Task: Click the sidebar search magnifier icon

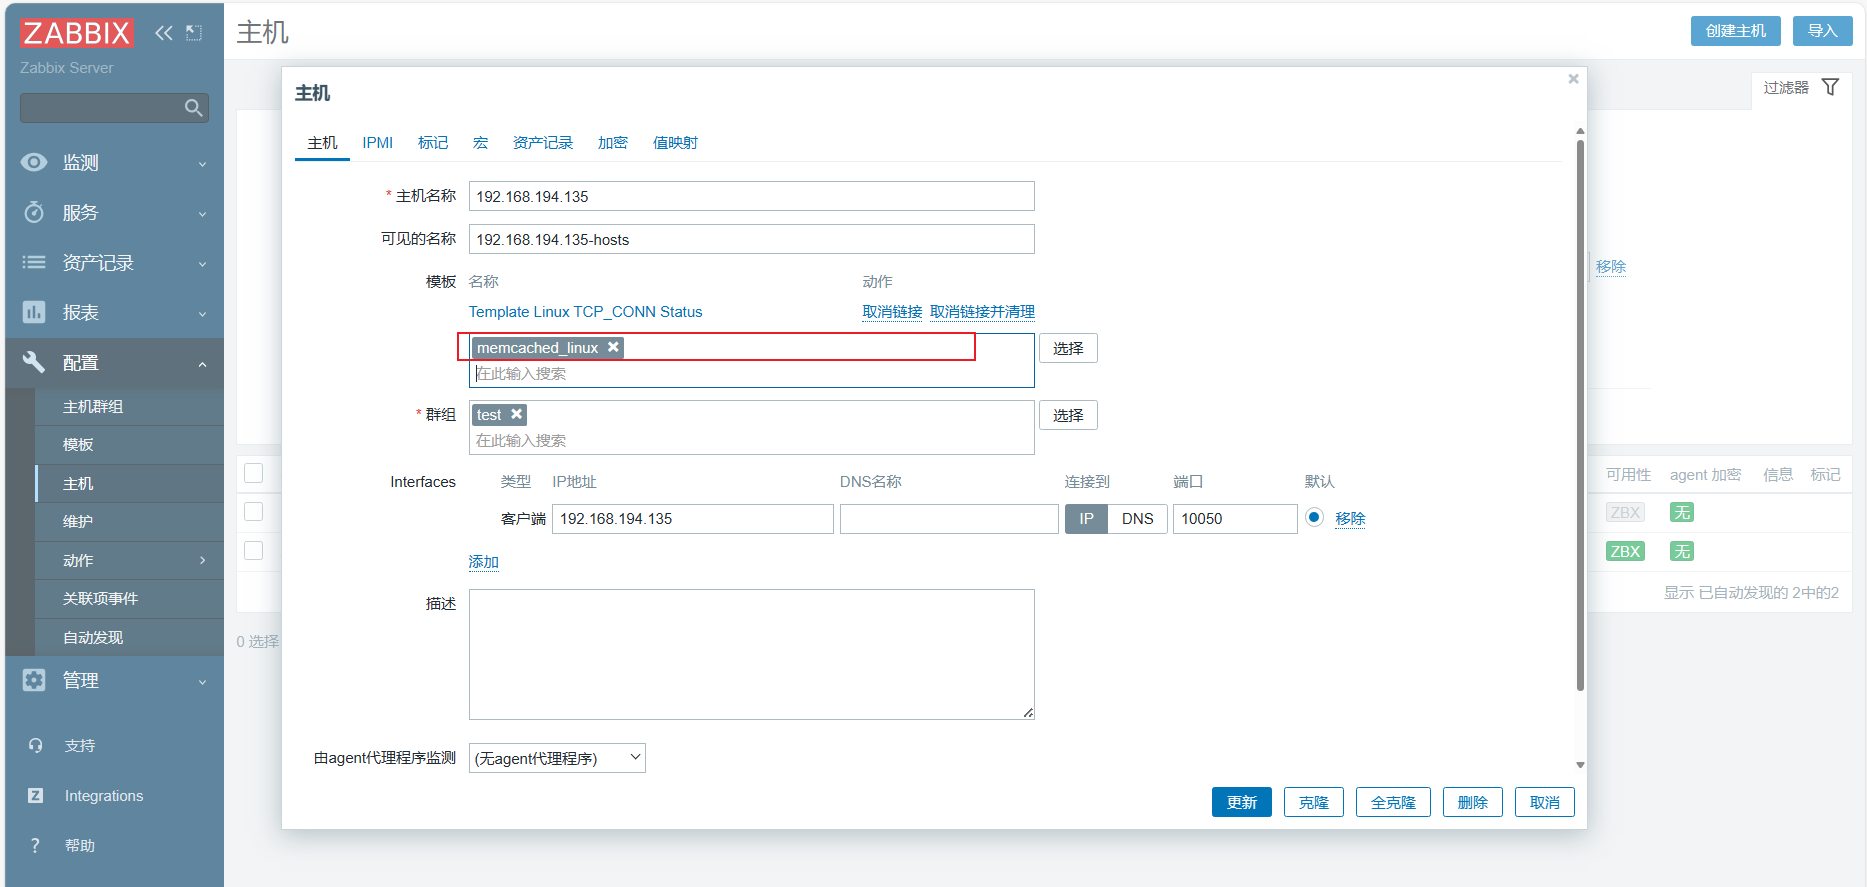Action: point(193,107)
